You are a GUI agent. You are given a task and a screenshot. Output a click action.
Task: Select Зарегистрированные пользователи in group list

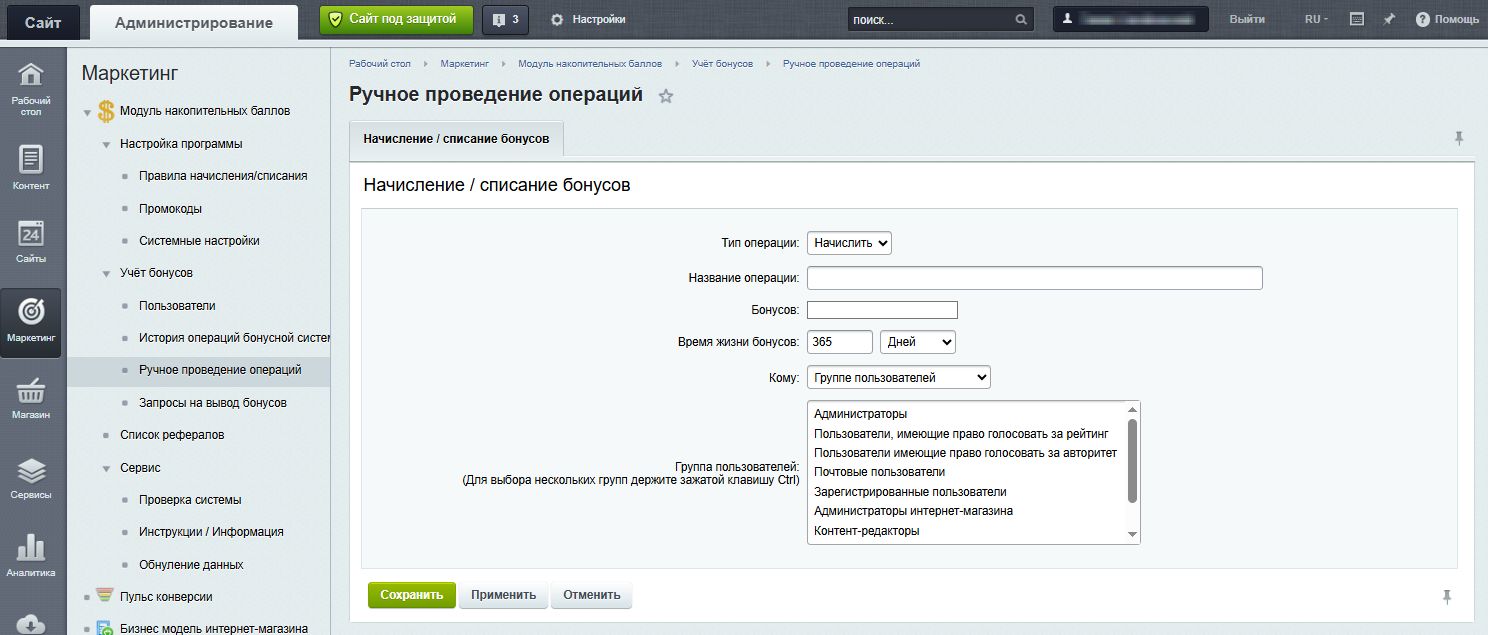tap(910, 492)
